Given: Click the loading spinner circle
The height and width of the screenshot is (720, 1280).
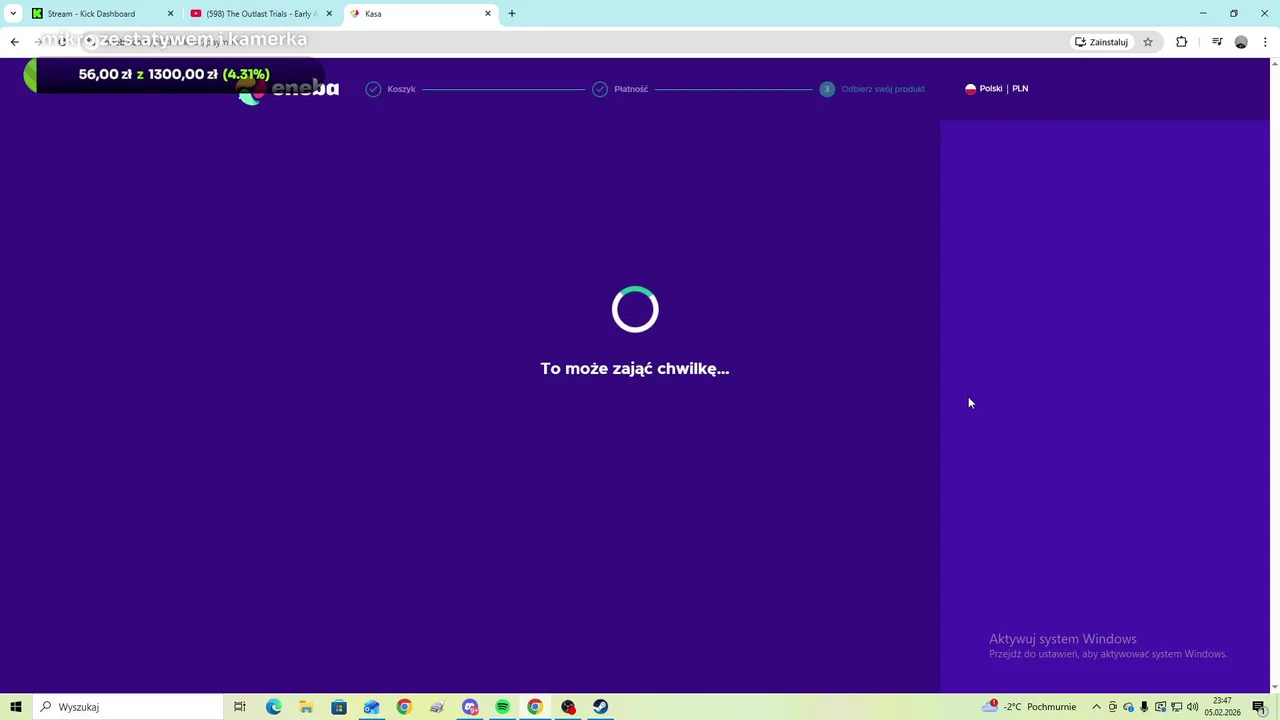Looking at the screenshot, I should [x=635, y=310].
